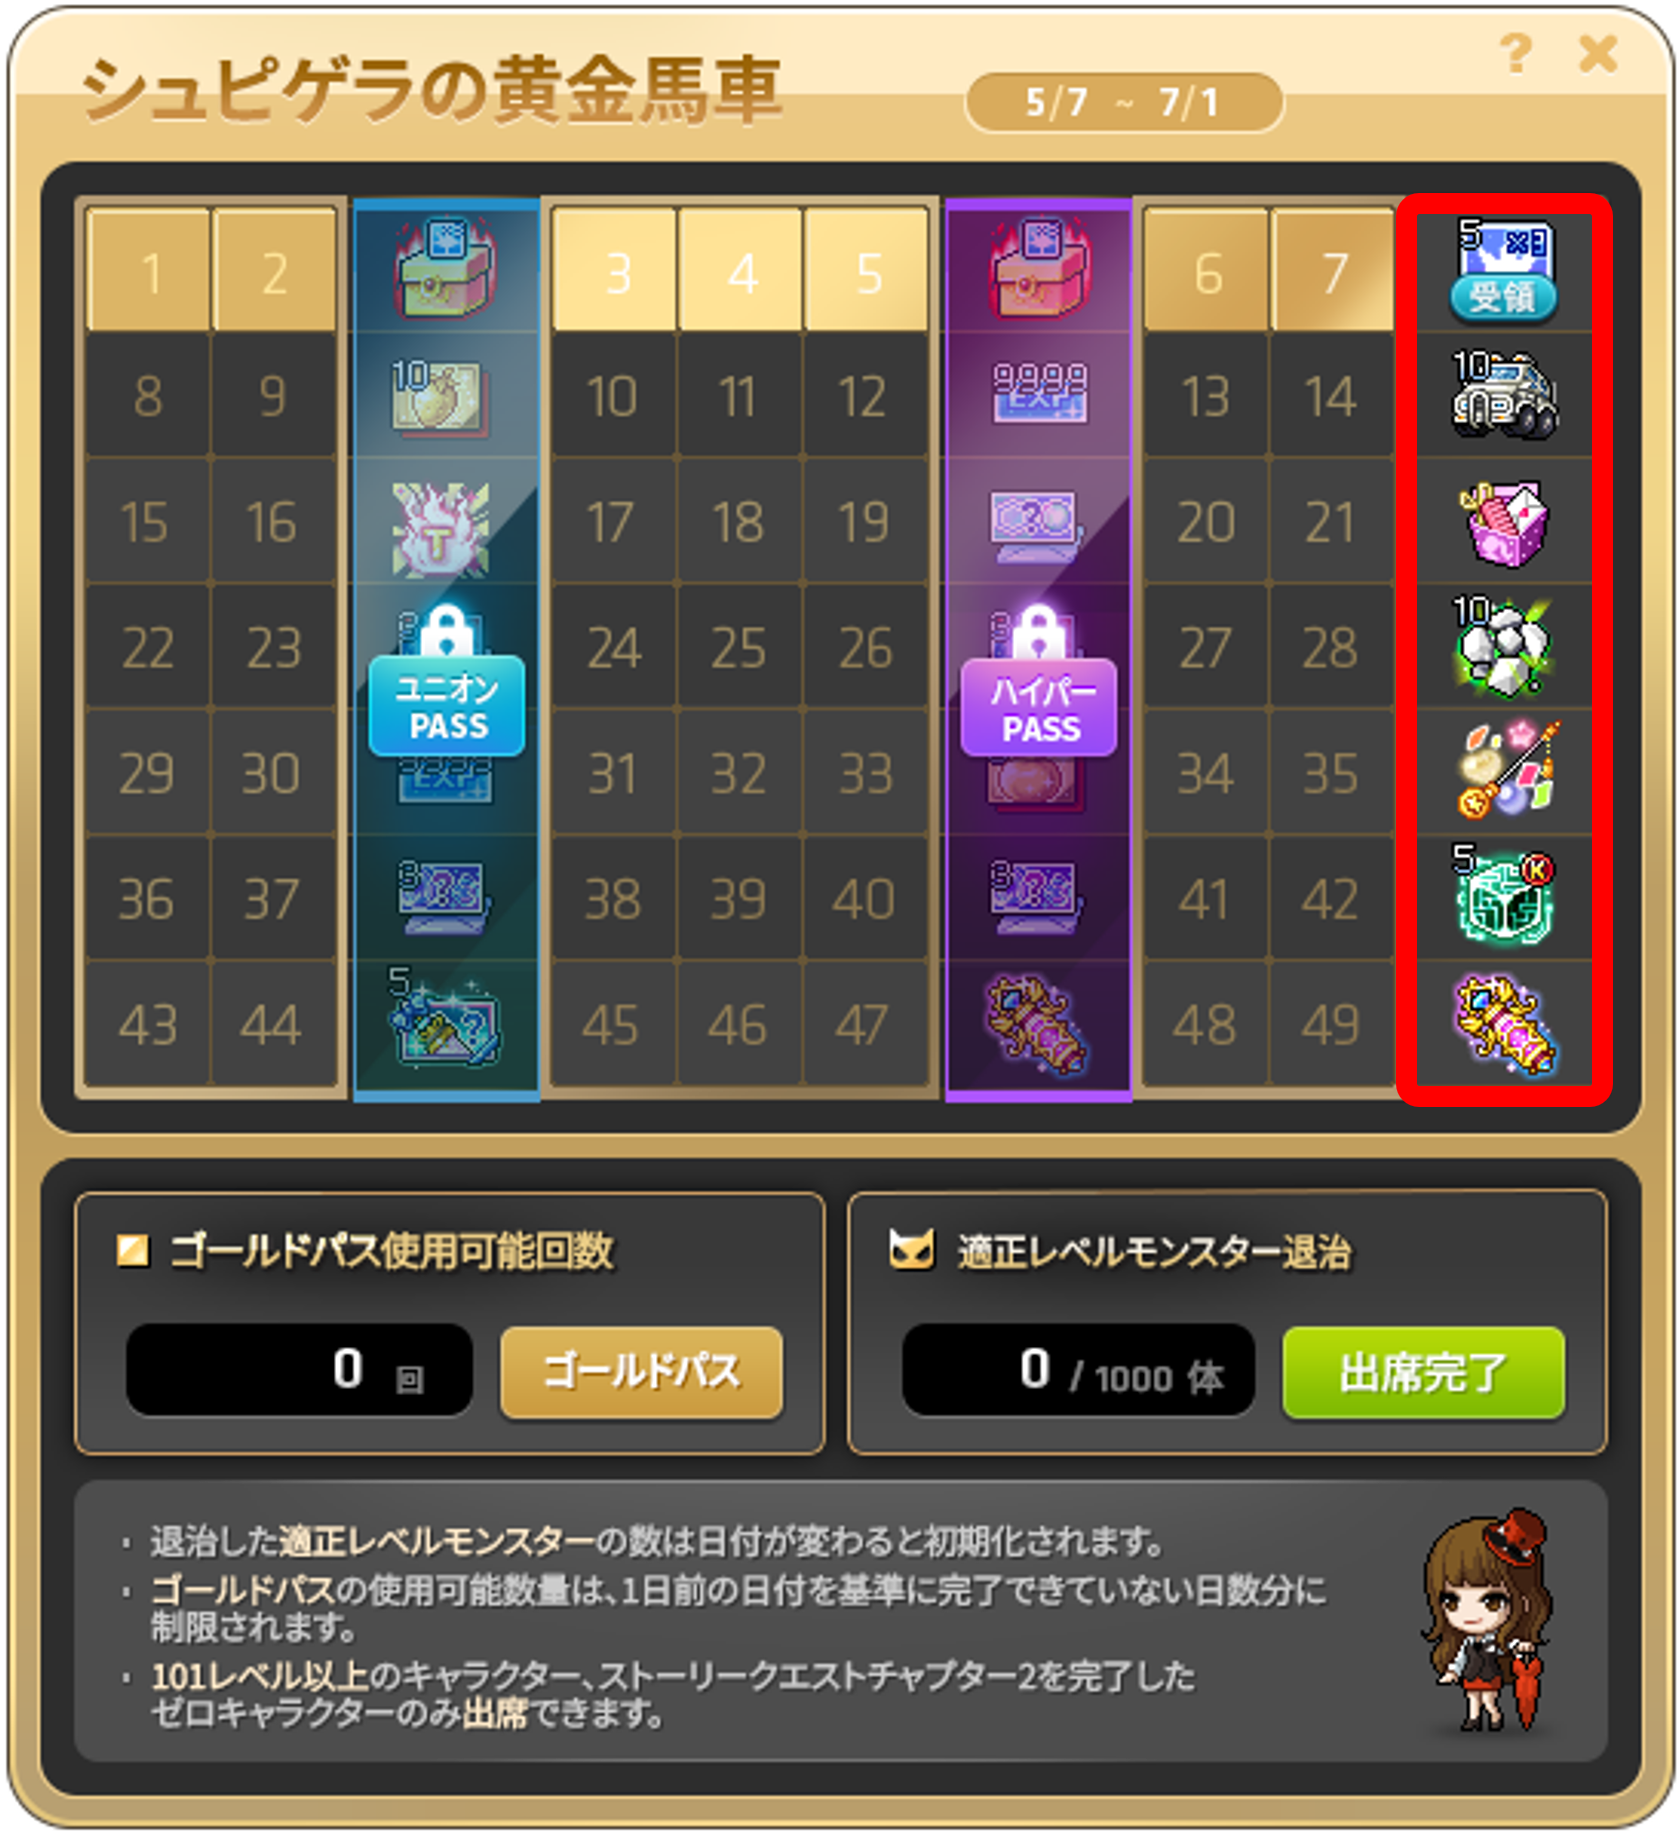
Task: Select the golden scepter reward in the last column
Action: [x=1505, y=1025]
